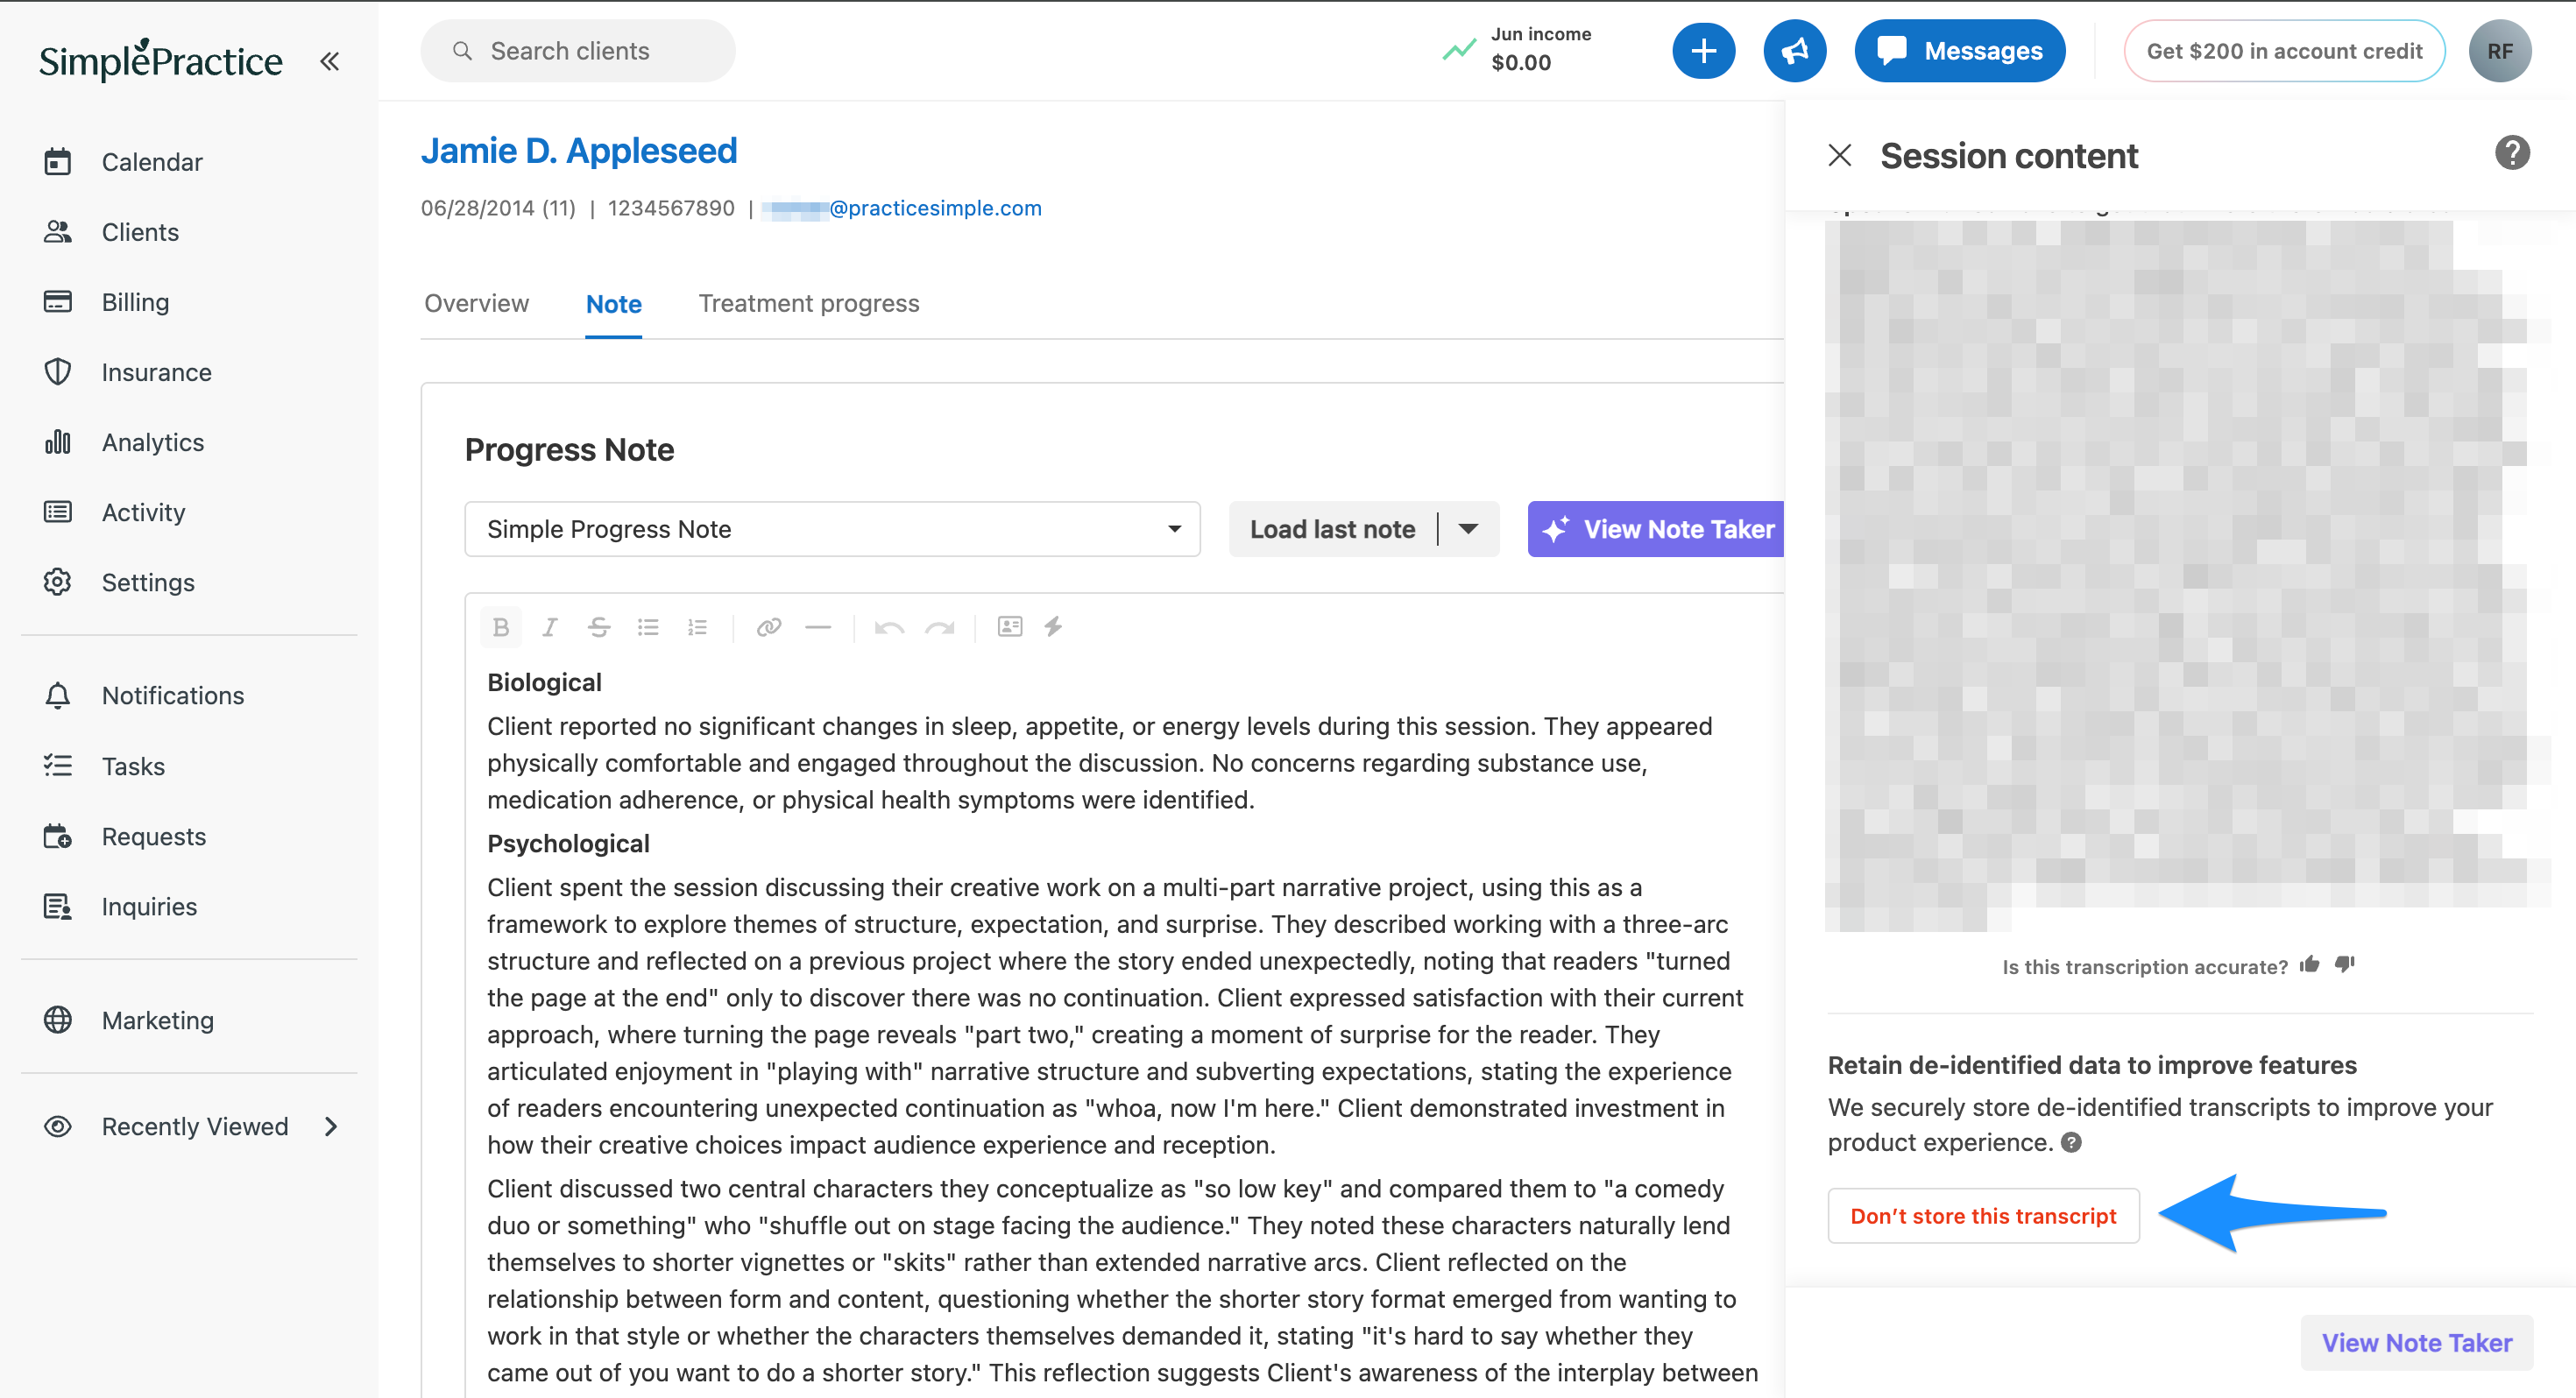The width and height of the screenshot is (2576, 1398).
Task: Toggle the bulleted list format
Action: click(x=648, y=627)
